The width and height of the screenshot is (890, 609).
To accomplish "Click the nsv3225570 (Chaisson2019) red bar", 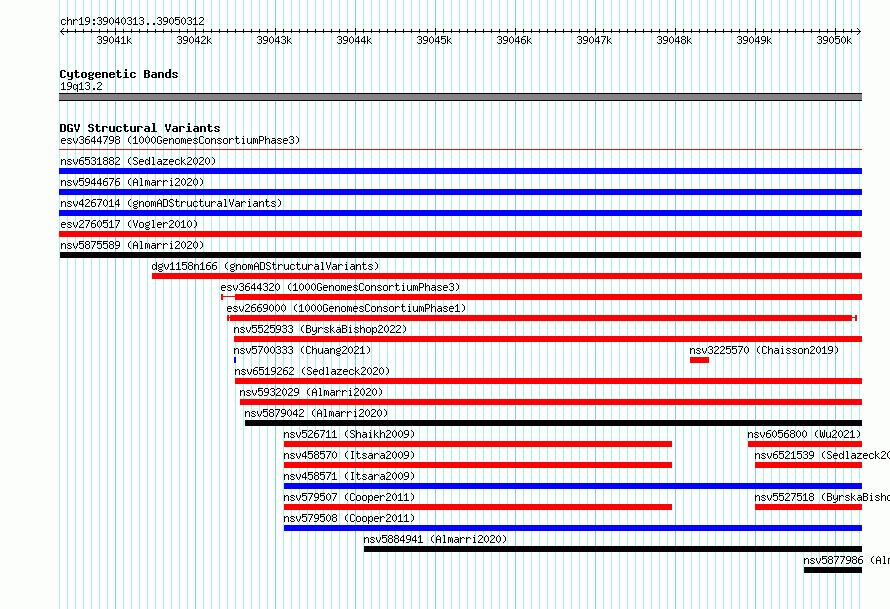I will pyautogui.click(x=699, y=360).
